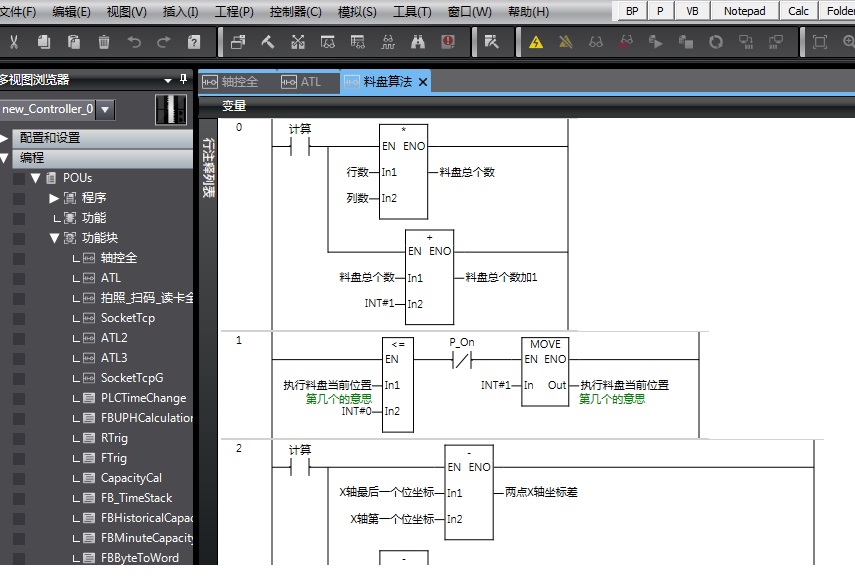The height and width of the screenshot is (587, 855).
Task: Toggle the P_On contact in rung 1
Action: 462,359
